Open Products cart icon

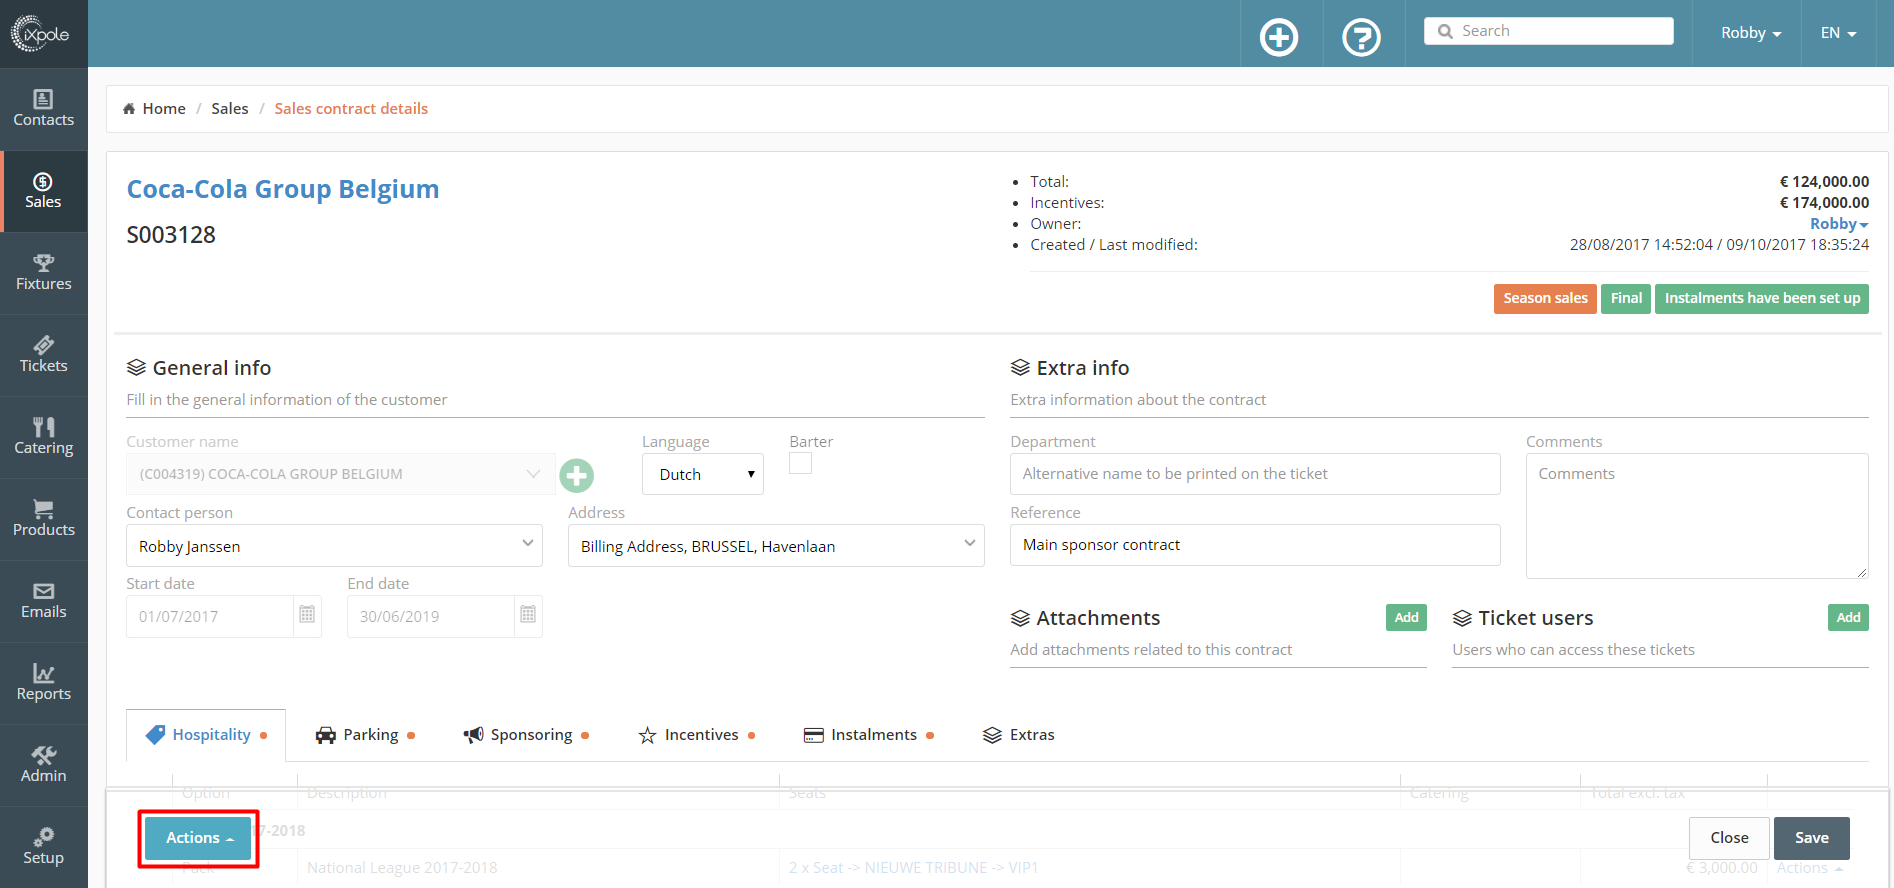click(x=44, y=509)
